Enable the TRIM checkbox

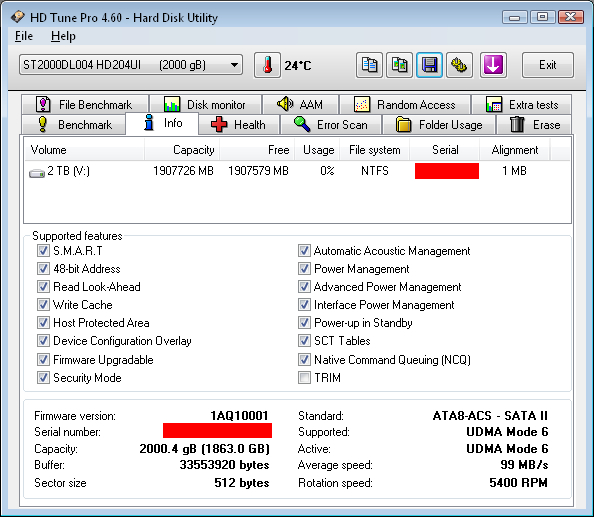tap(304, 378)
